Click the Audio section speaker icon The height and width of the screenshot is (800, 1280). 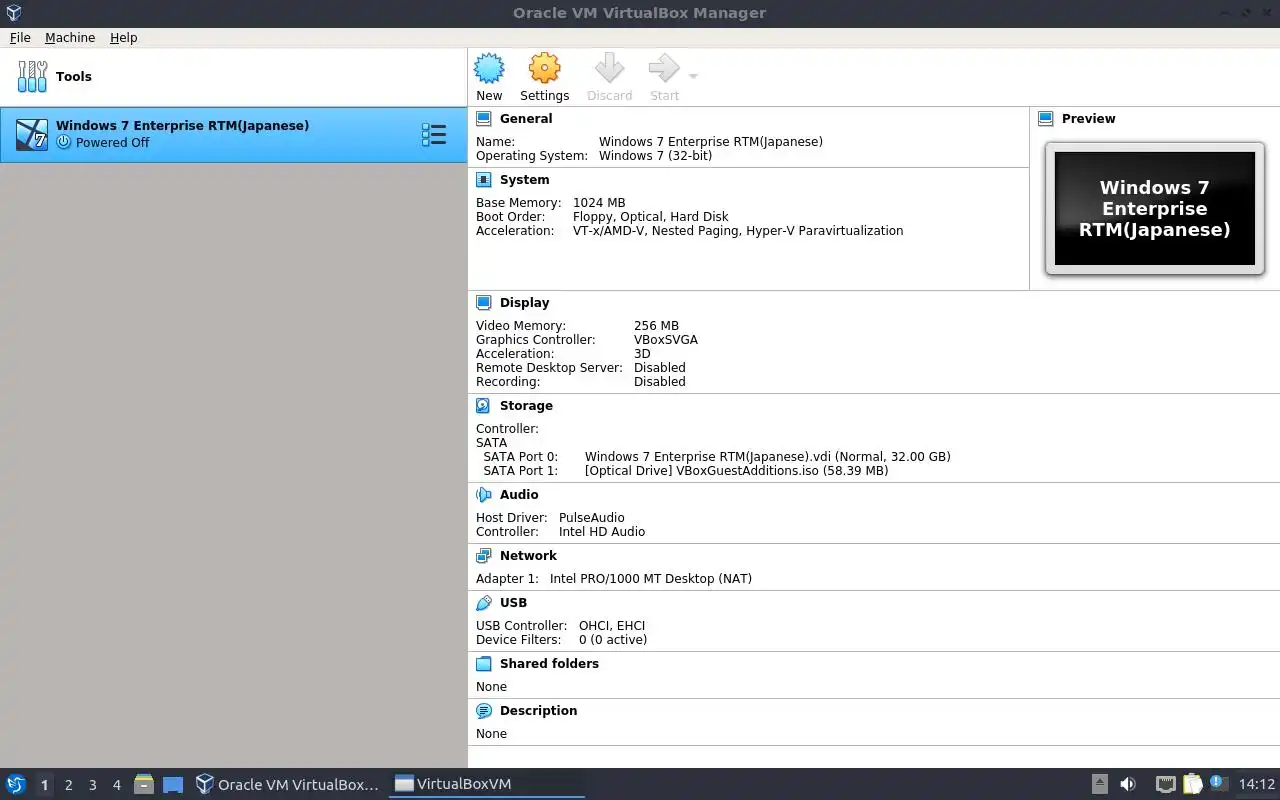click(484, 495)
